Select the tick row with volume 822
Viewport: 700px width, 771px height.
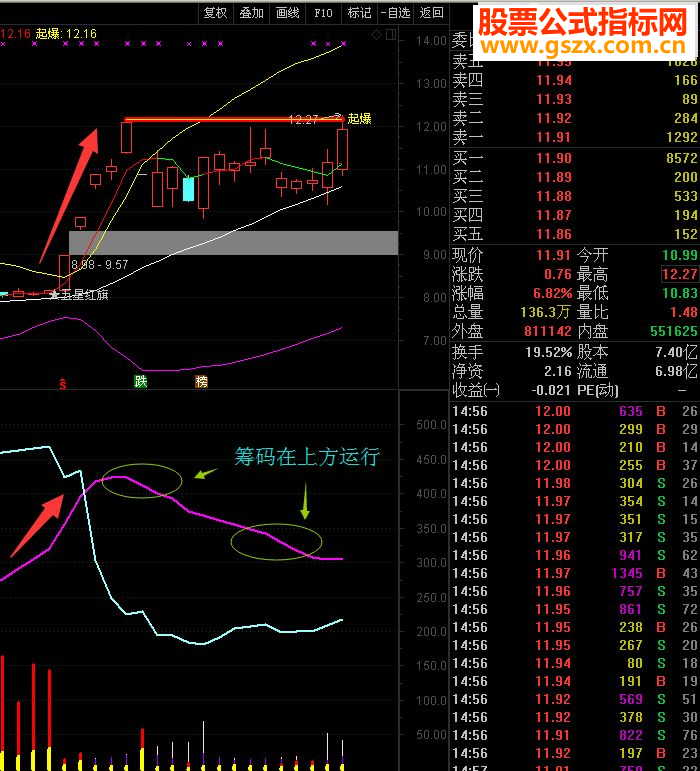coord(575,735)
